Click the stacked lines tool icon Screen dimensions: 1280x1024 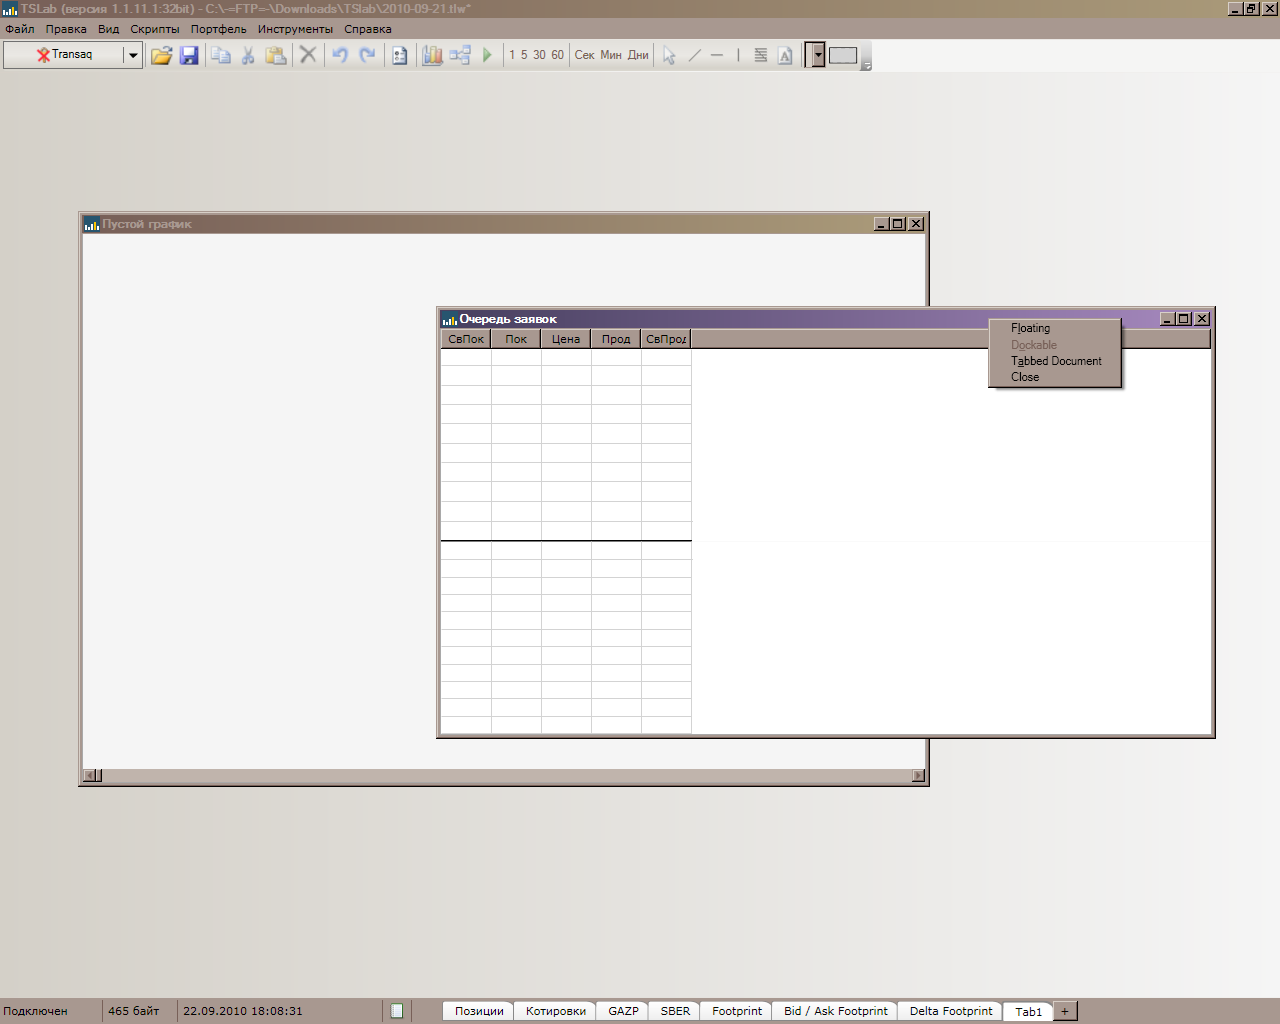pyautogui.click(x=761, y=55)
